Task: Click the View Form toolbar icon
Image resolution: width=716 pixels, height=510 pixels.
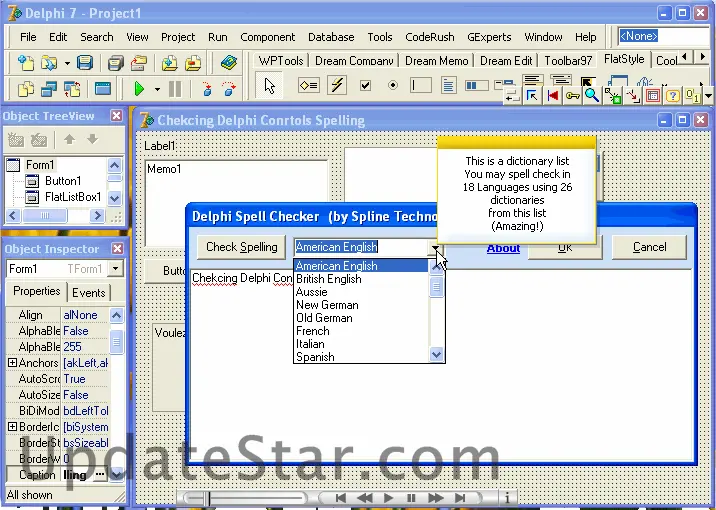Action: 48,89
